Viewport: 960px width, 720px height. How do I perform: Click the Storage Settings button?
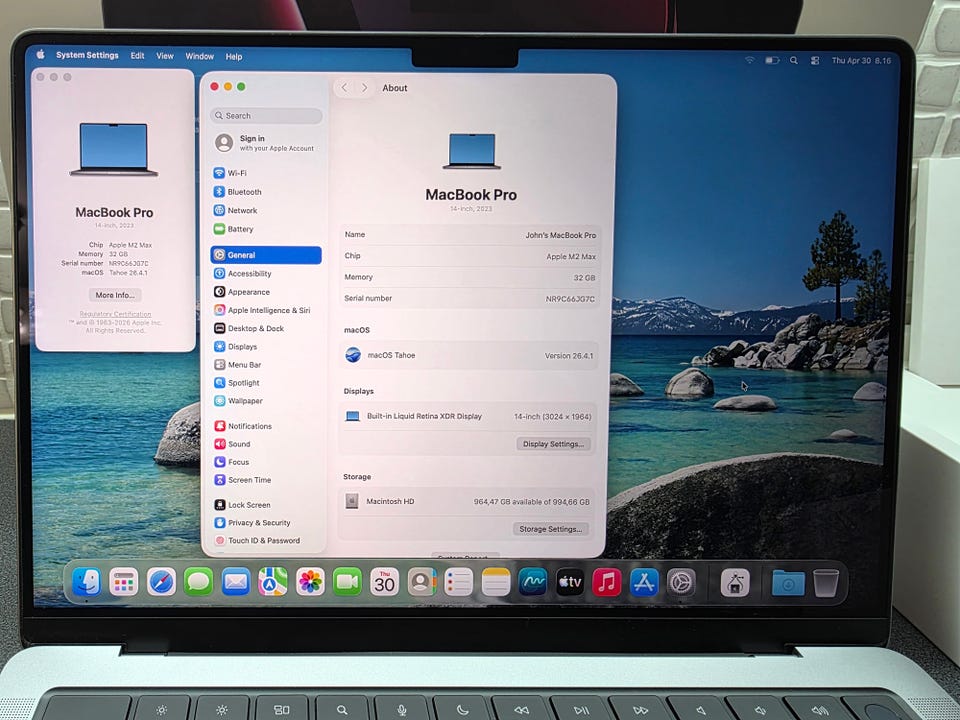tap(550, 529)
